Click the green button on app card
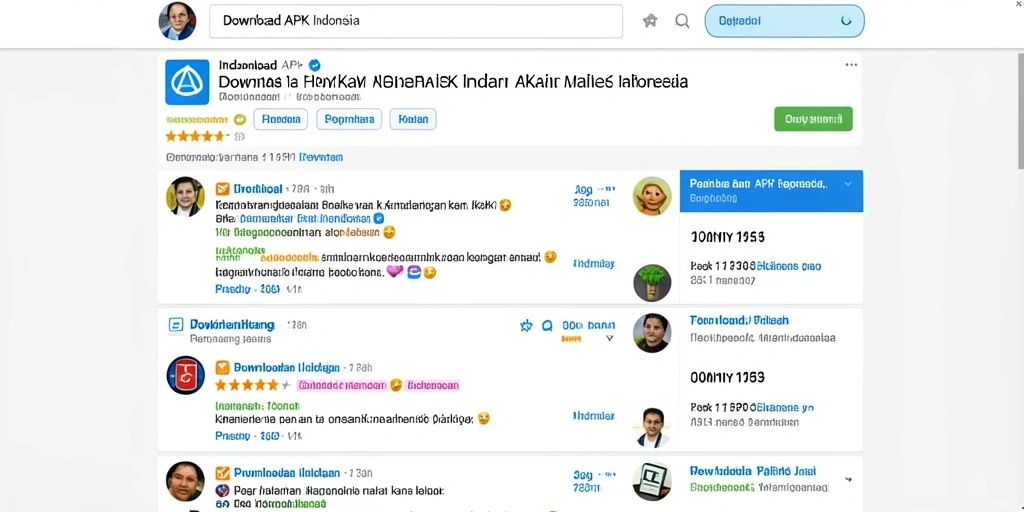 [x=813, y=119]
